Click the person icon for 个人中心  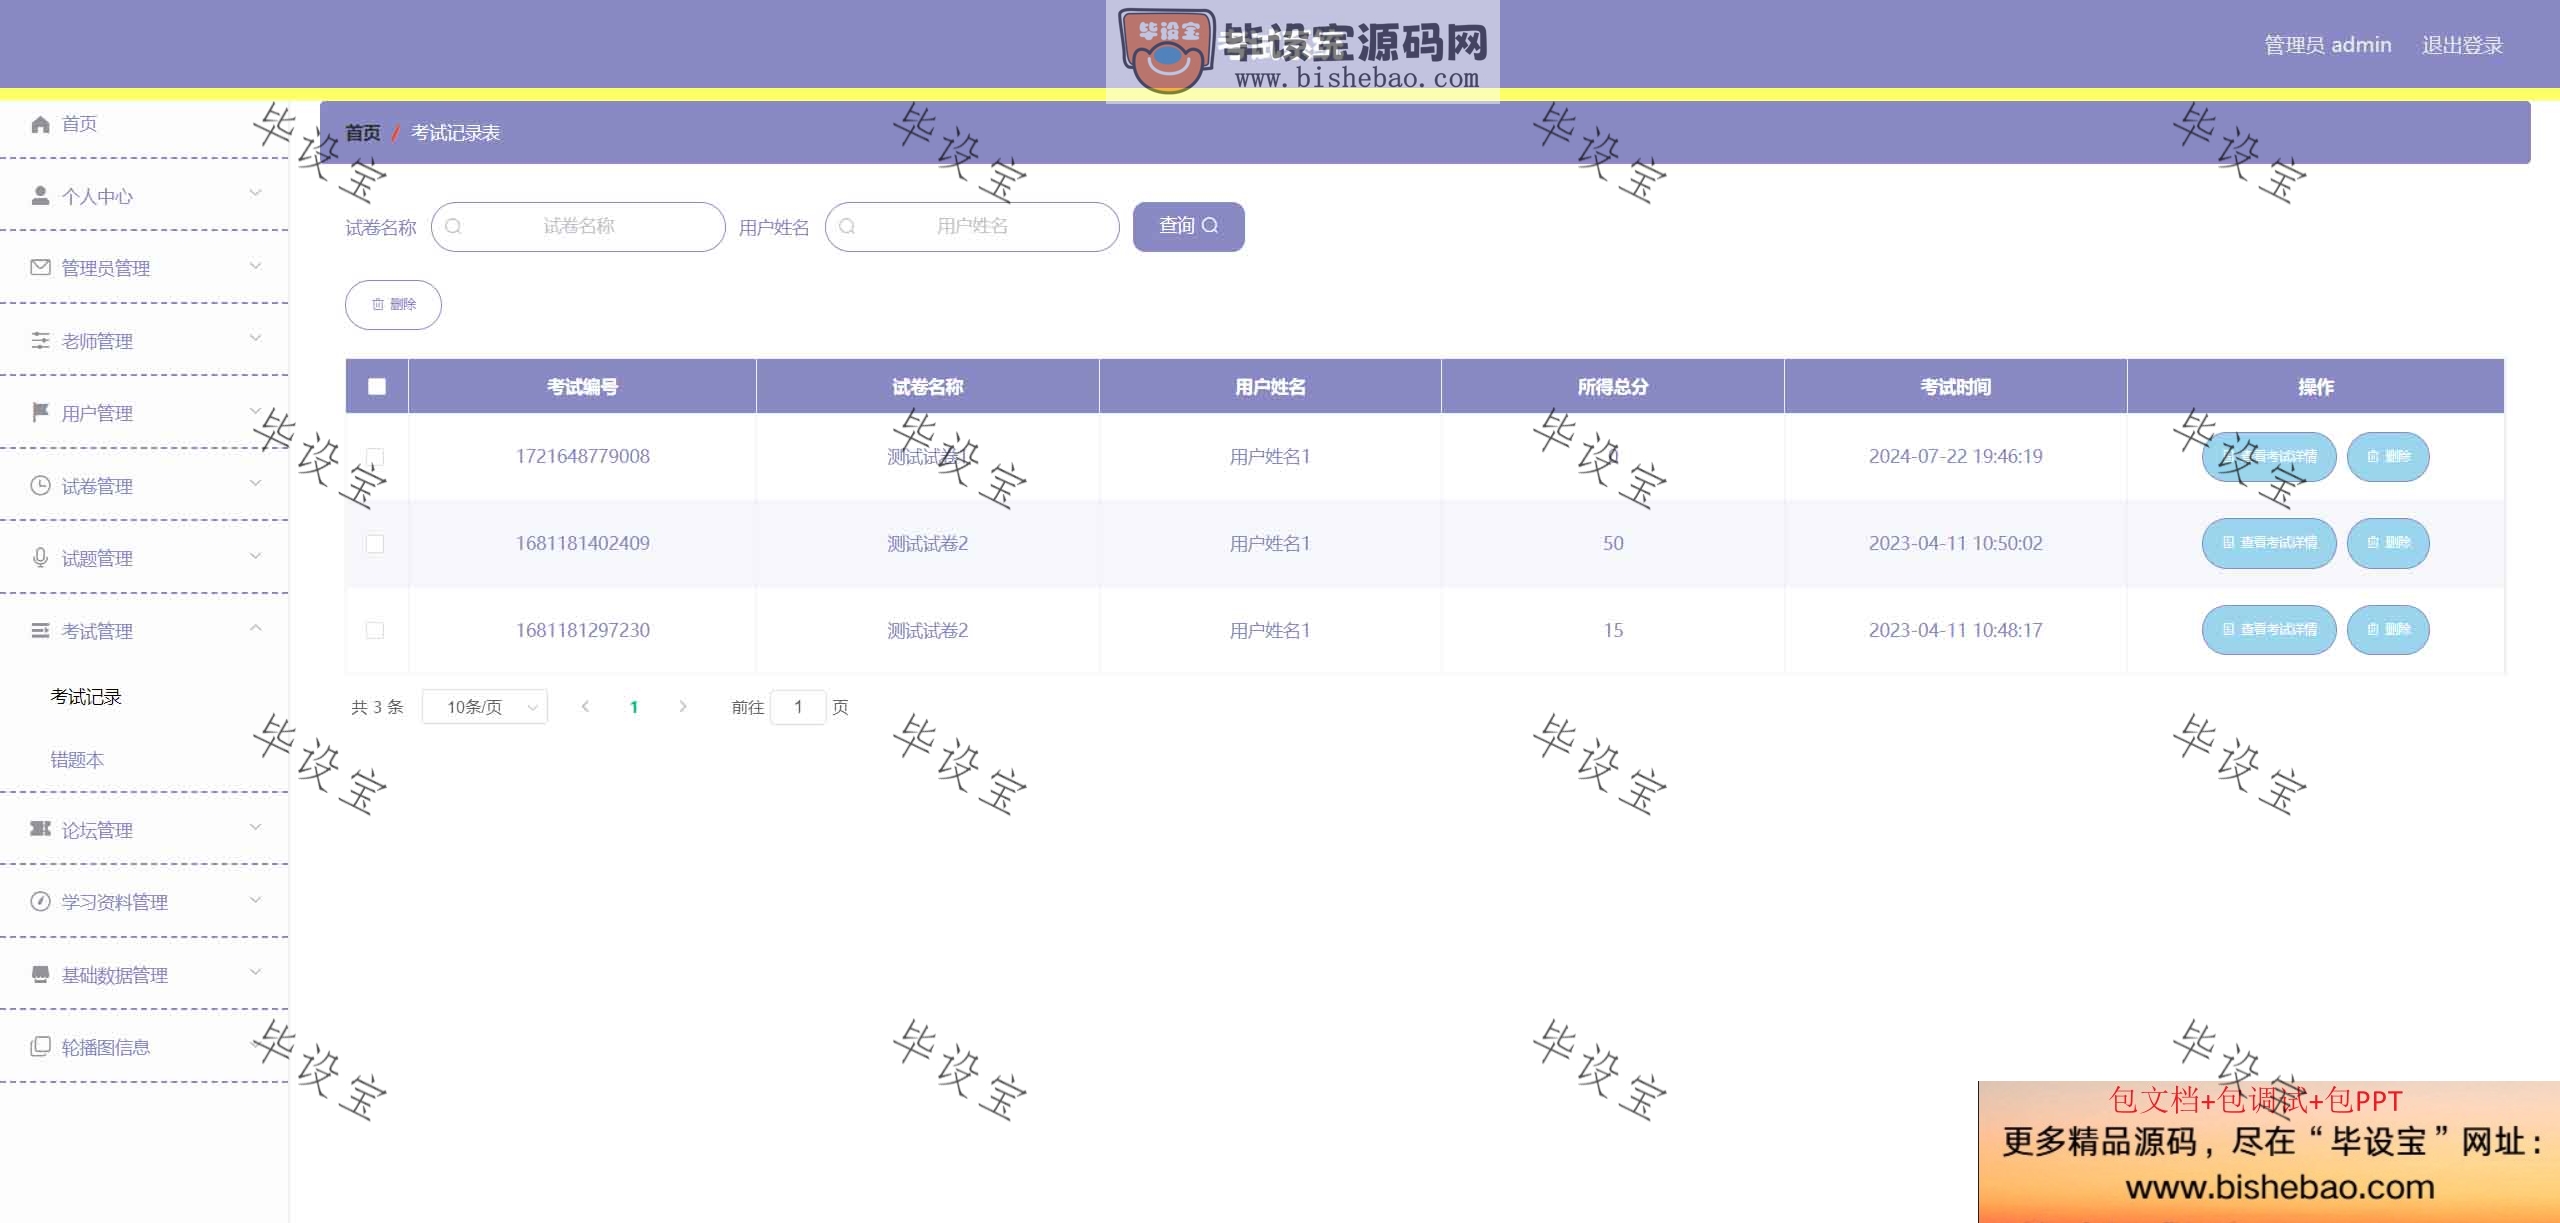click(40, 196)
